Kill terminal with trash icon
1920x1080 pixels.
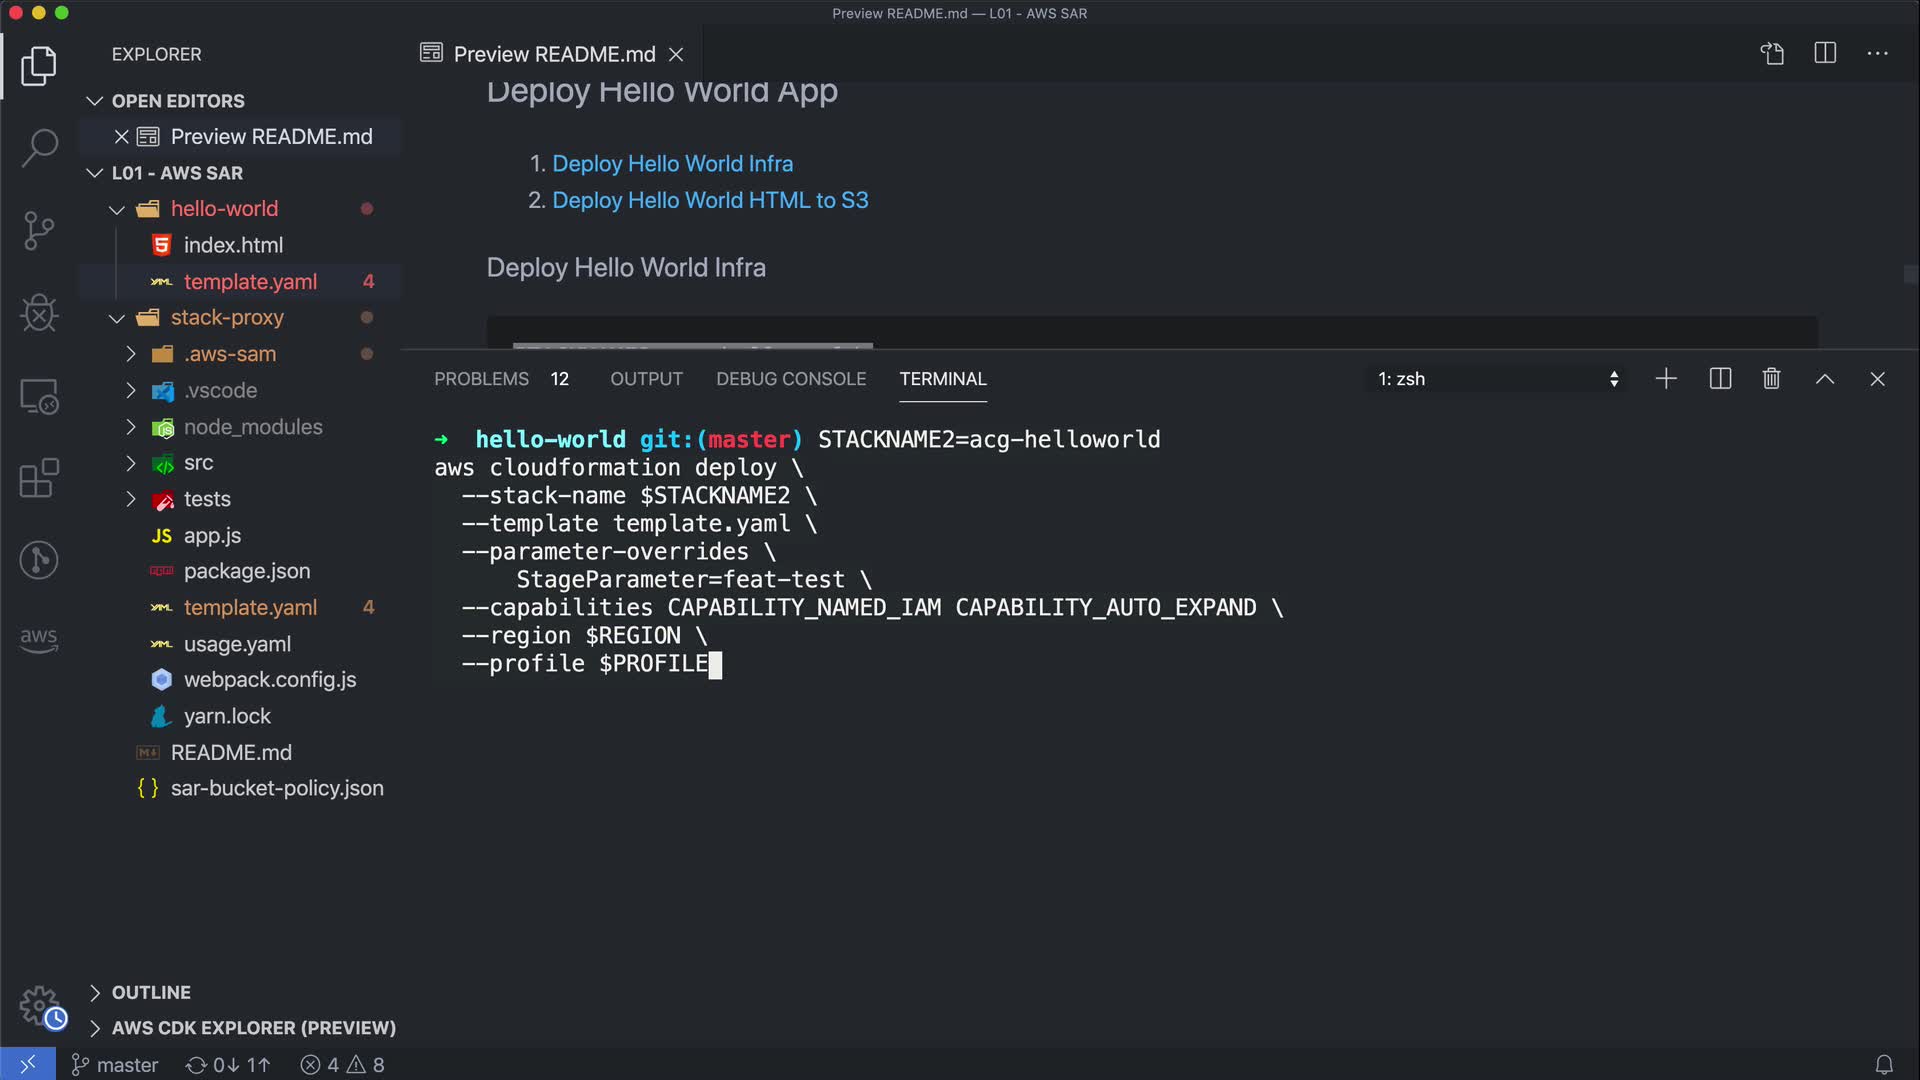click(1771, 379)
